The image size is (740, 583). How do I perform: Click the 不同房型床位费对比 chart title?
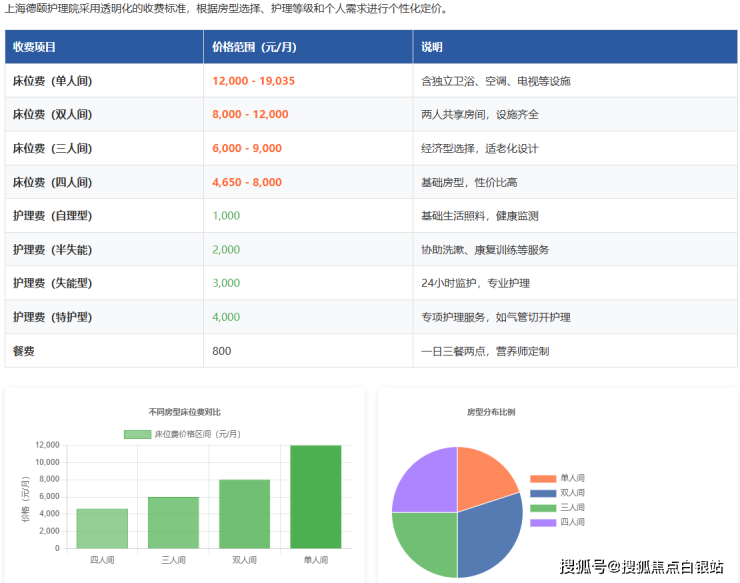pyautogui.click(x=184, y=411)
